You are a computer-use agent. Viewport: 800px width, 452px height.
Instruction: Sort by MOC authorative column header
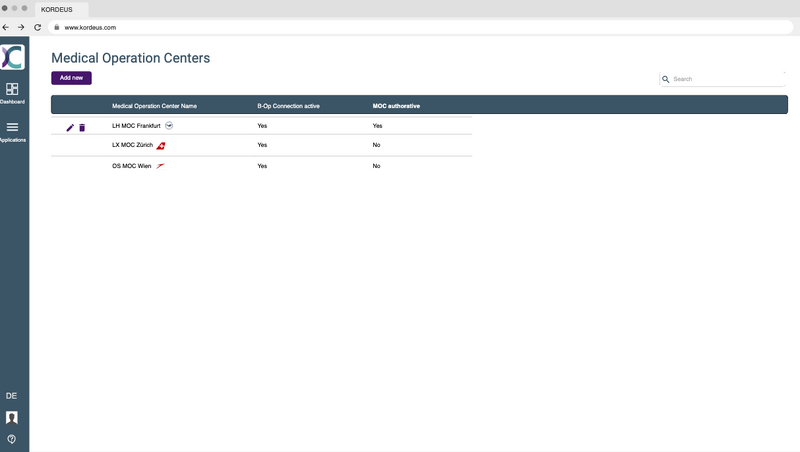tap(396, 105)
